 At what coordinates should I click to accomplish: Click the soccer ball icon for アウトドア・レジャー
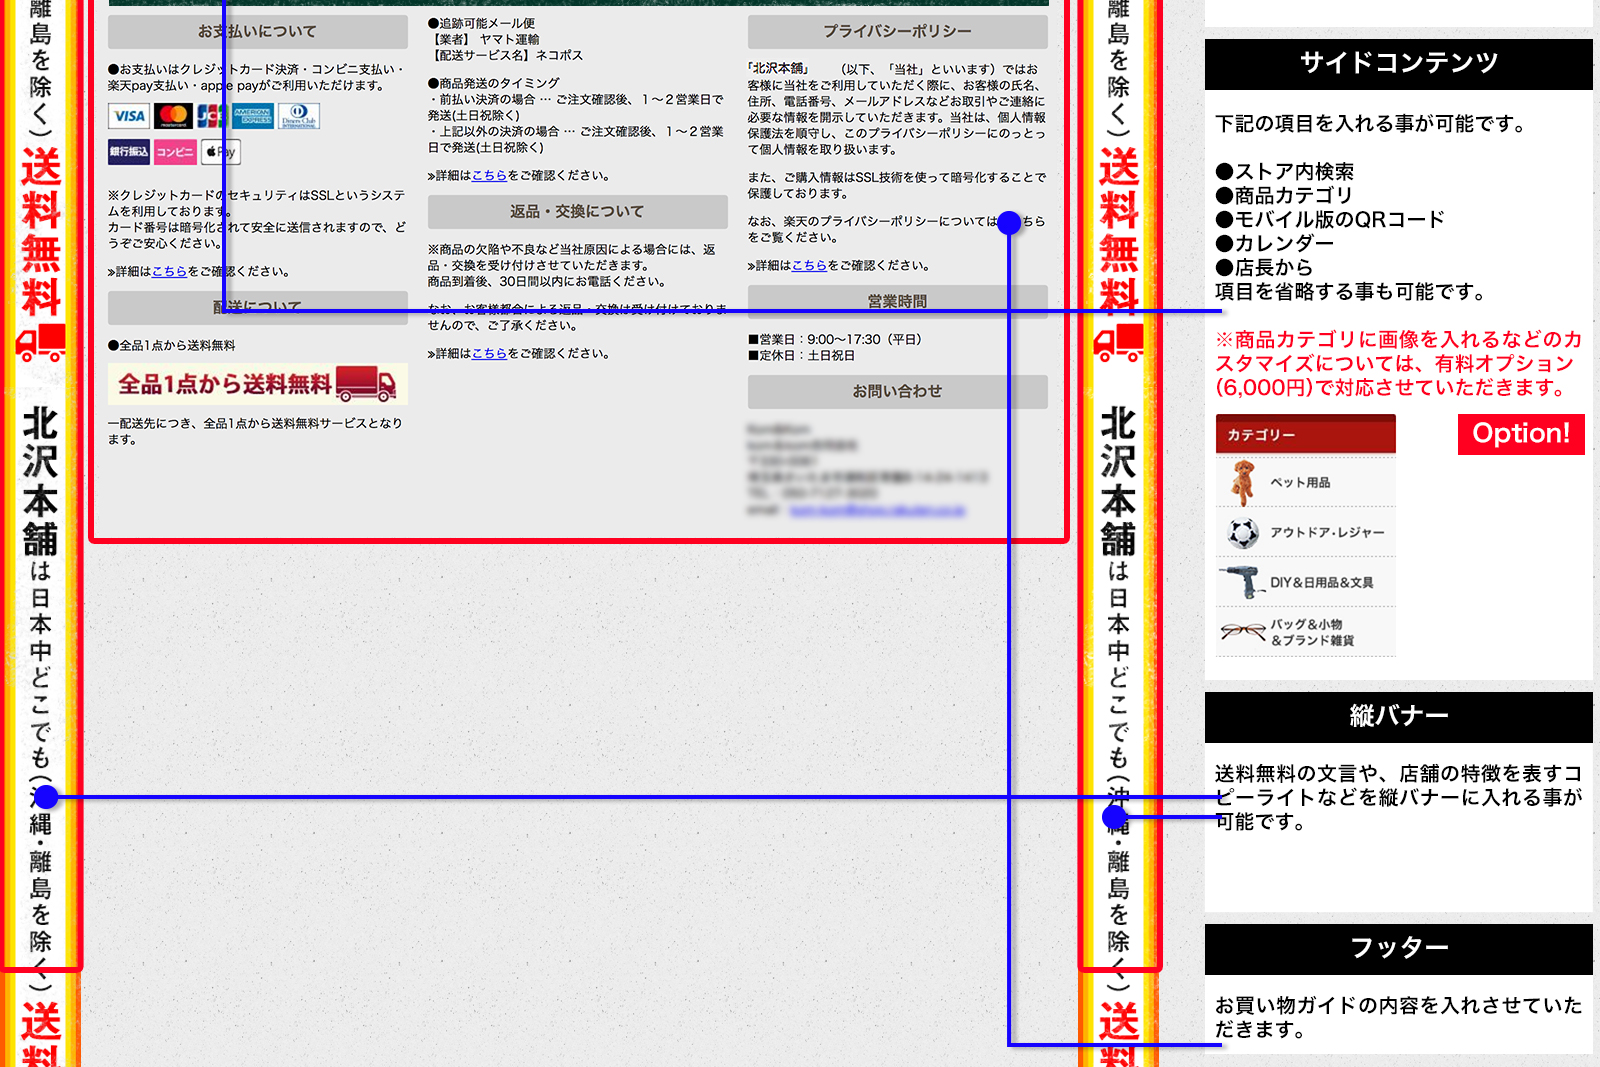(1243, 533)
